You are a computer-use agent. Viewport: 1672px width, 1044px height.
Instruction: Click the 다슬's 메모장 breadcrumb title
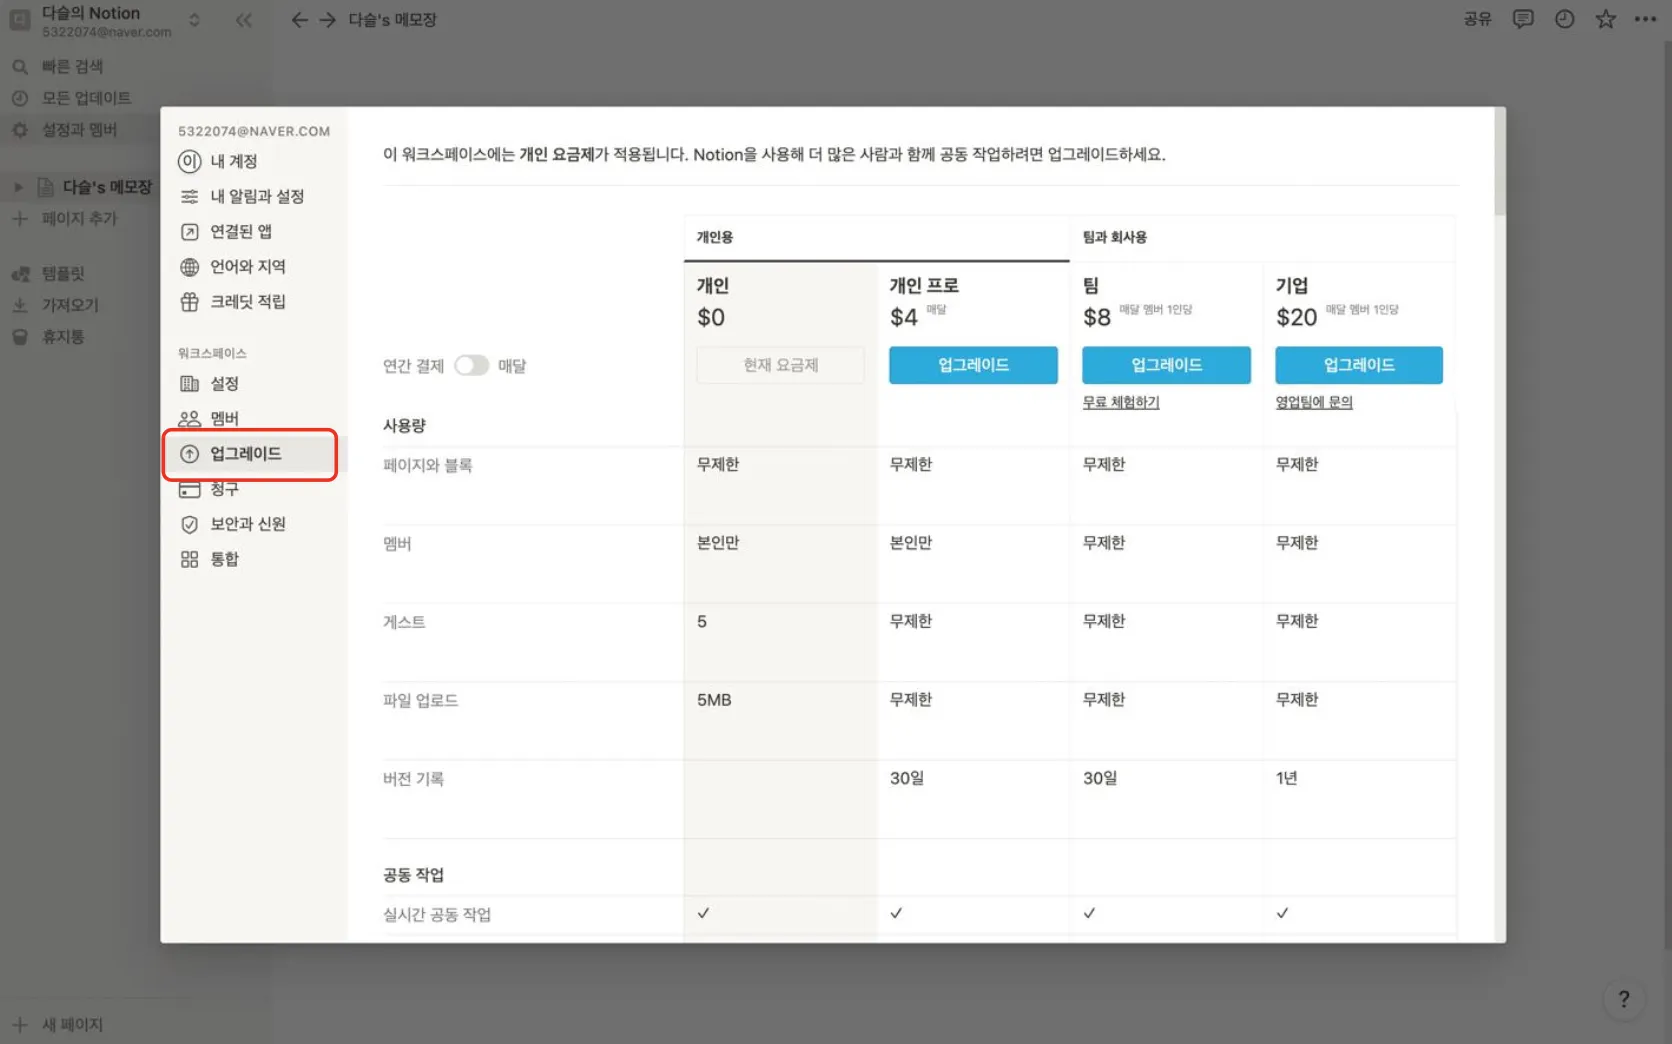coord(392,20)
